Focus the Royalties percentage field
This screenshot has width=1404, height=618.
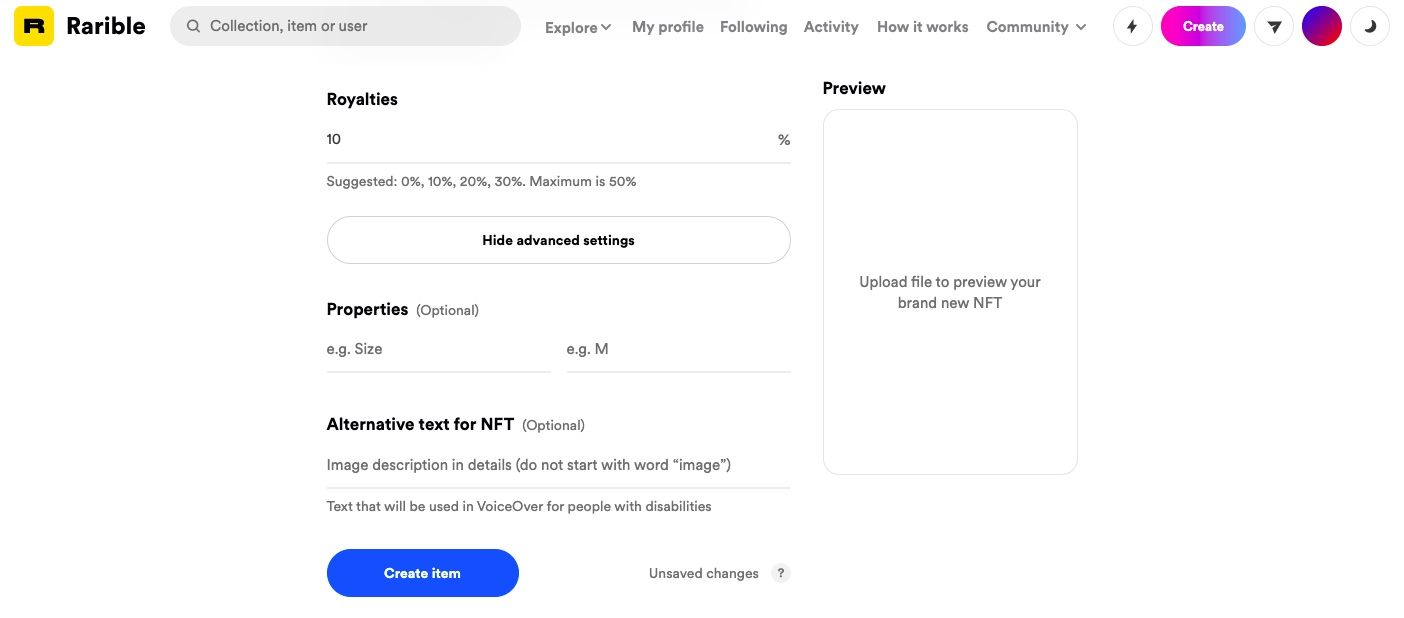click(548, 140)
